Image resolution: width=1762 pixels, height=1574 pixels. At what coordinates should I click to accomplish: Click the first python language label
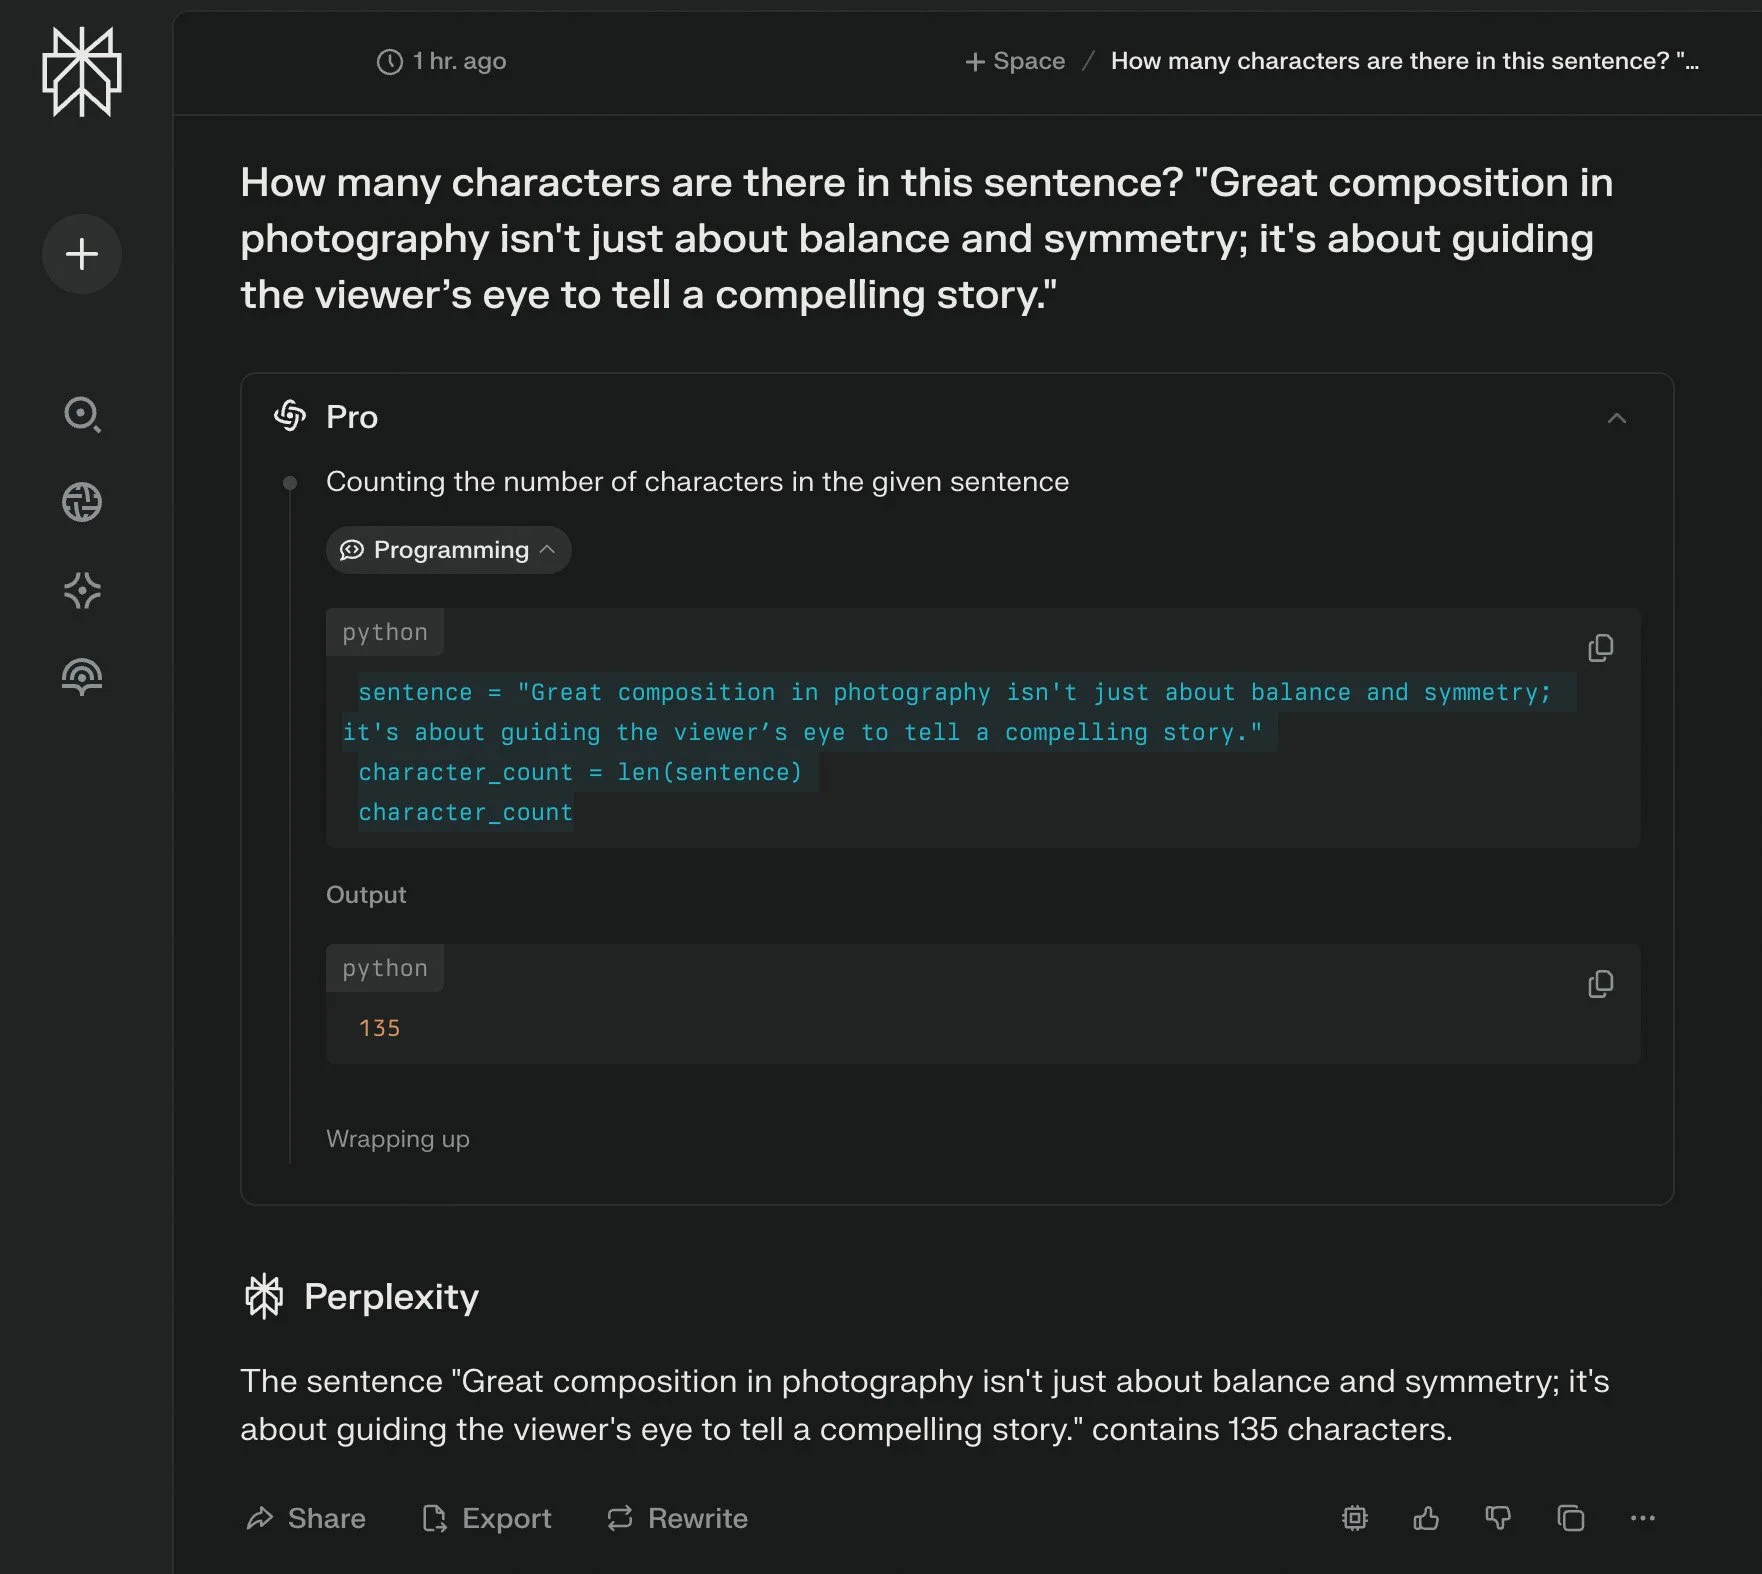coord(385,632)
